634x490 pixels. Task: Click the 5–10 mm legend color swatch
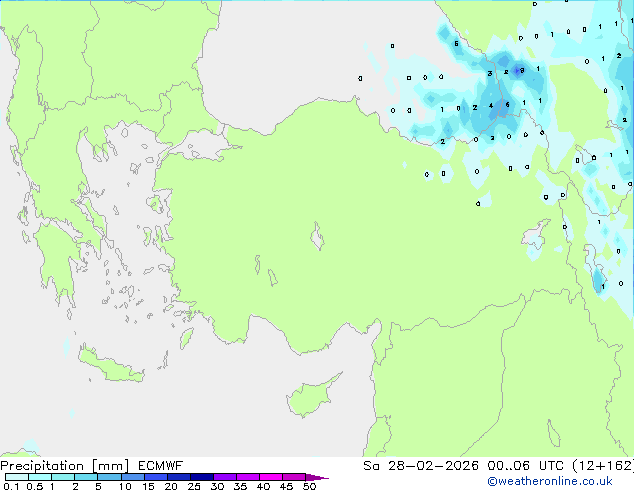[109, 477]
